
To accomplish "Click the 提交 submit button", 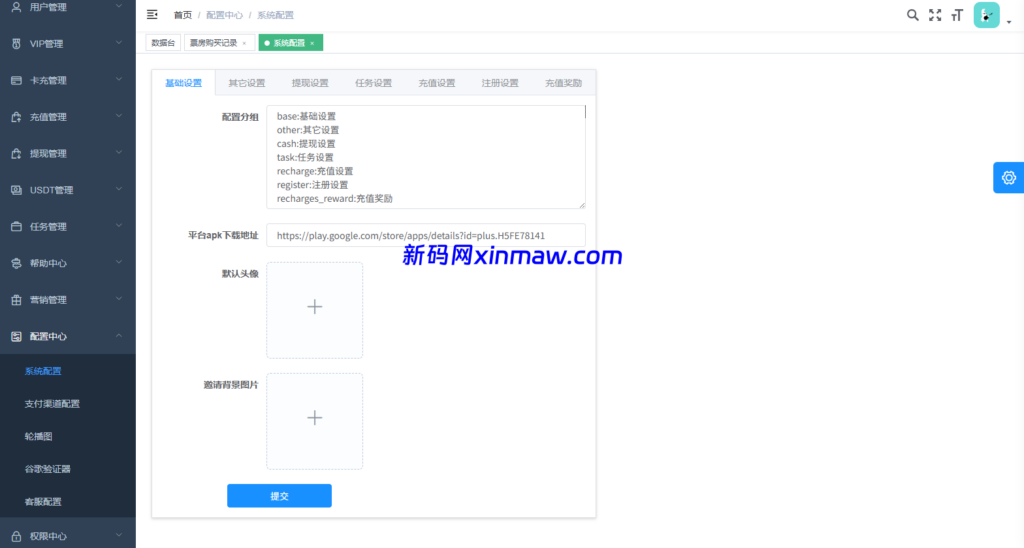I will [x=280, y=496].
